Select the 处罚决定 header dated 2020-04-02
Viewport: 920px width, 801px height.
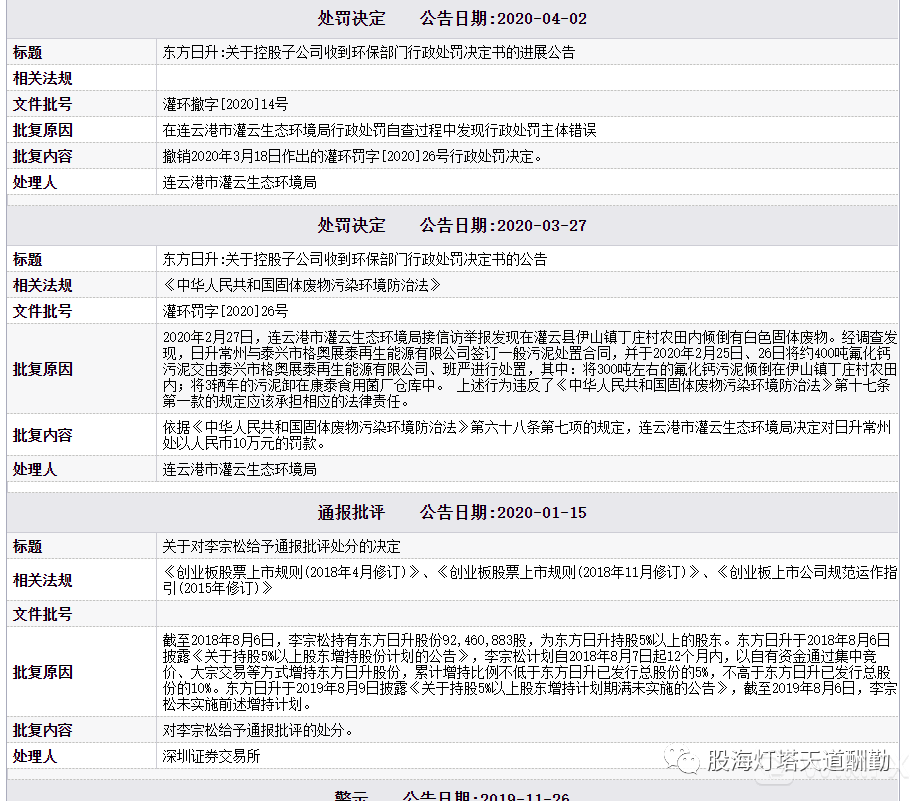click(452, 19)
